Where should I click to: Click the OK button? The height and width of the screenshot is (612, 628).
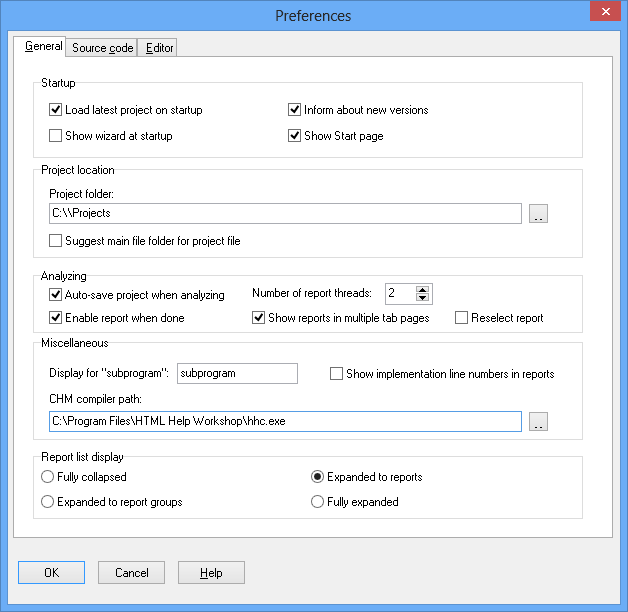pos(51,572)
